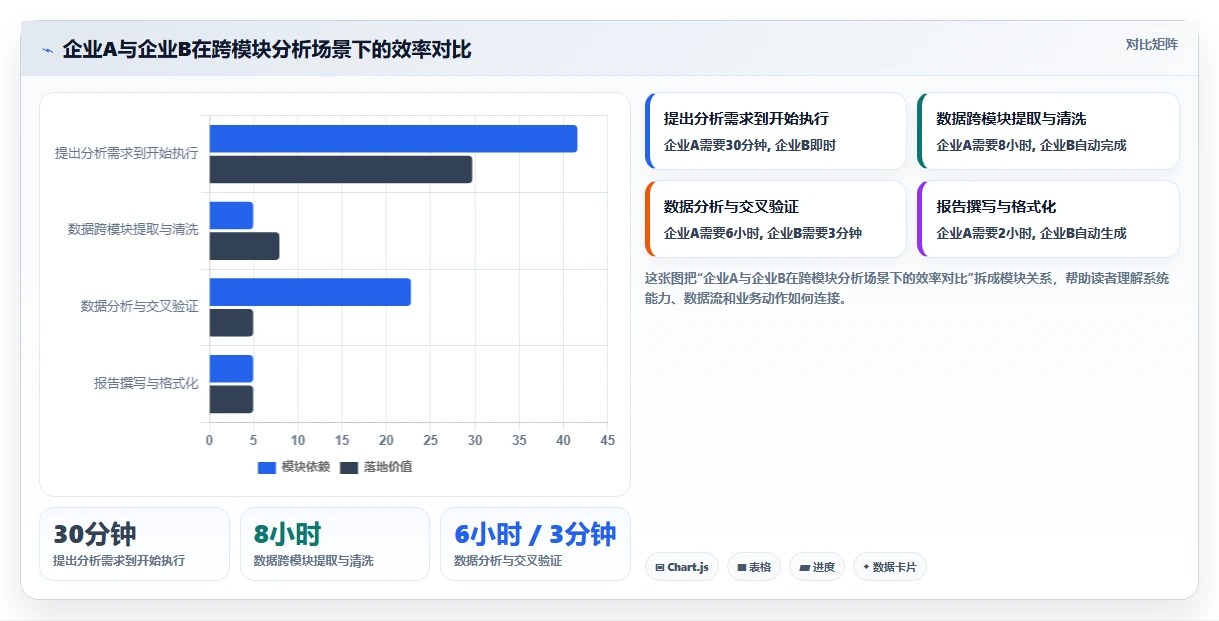Click the icon inside the Chart.js chip
The height and width of the screenshot is (621, 1219).
660,568
